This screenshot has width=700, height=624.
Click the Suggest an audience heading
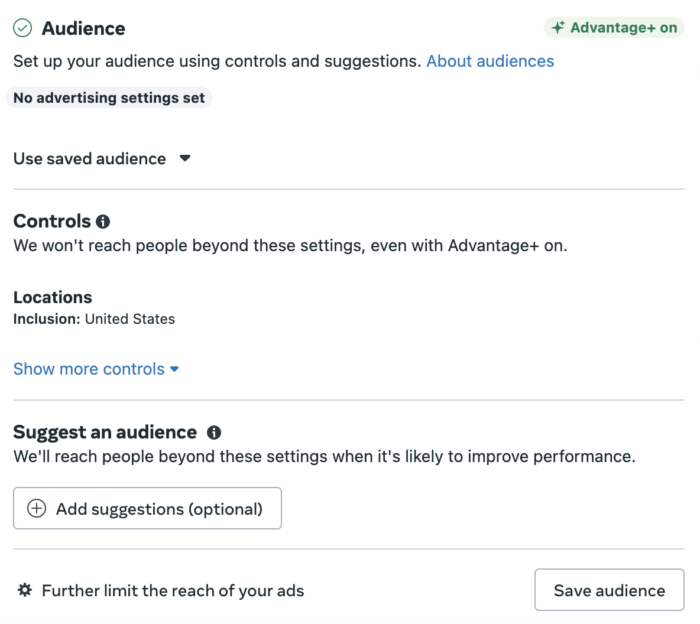pos(105,432)
